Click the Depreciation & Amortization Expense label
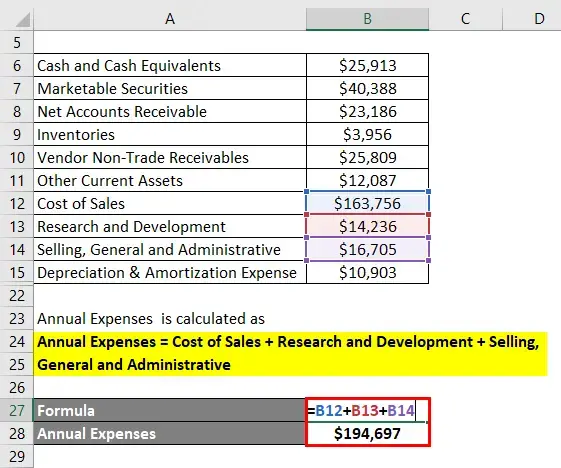Screen dimensions: 561x468 [x=167, y=273]
